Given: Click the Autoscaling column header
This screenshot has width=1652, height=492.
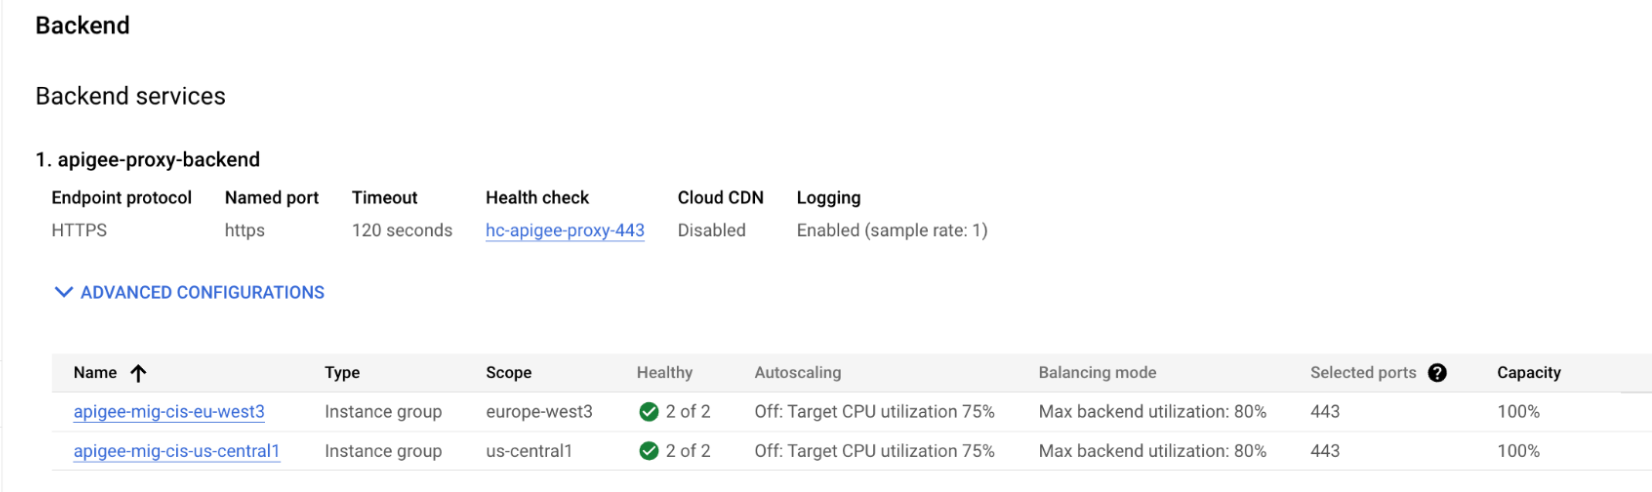Looking at the screenshot, I should [797, 373].
